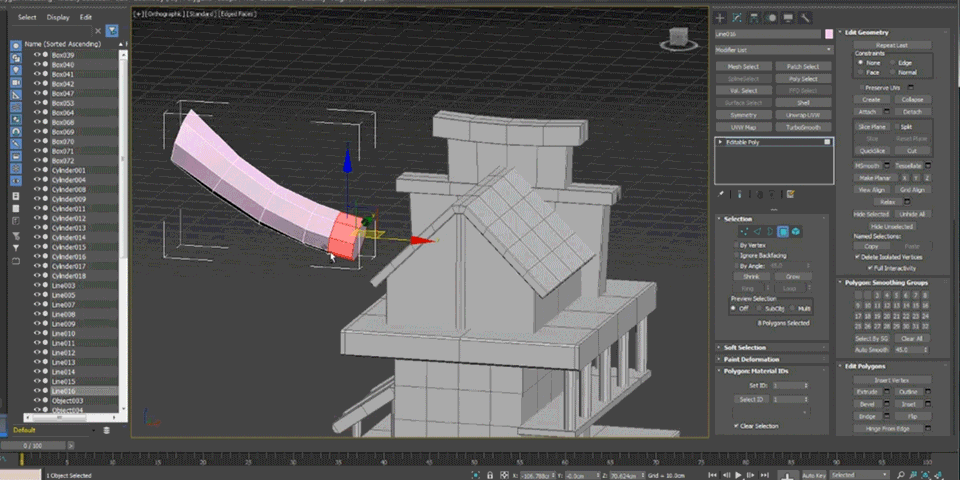Open the Modify command panel tab
The height and width of the screenshot is (480, 960).
(738, 18)
